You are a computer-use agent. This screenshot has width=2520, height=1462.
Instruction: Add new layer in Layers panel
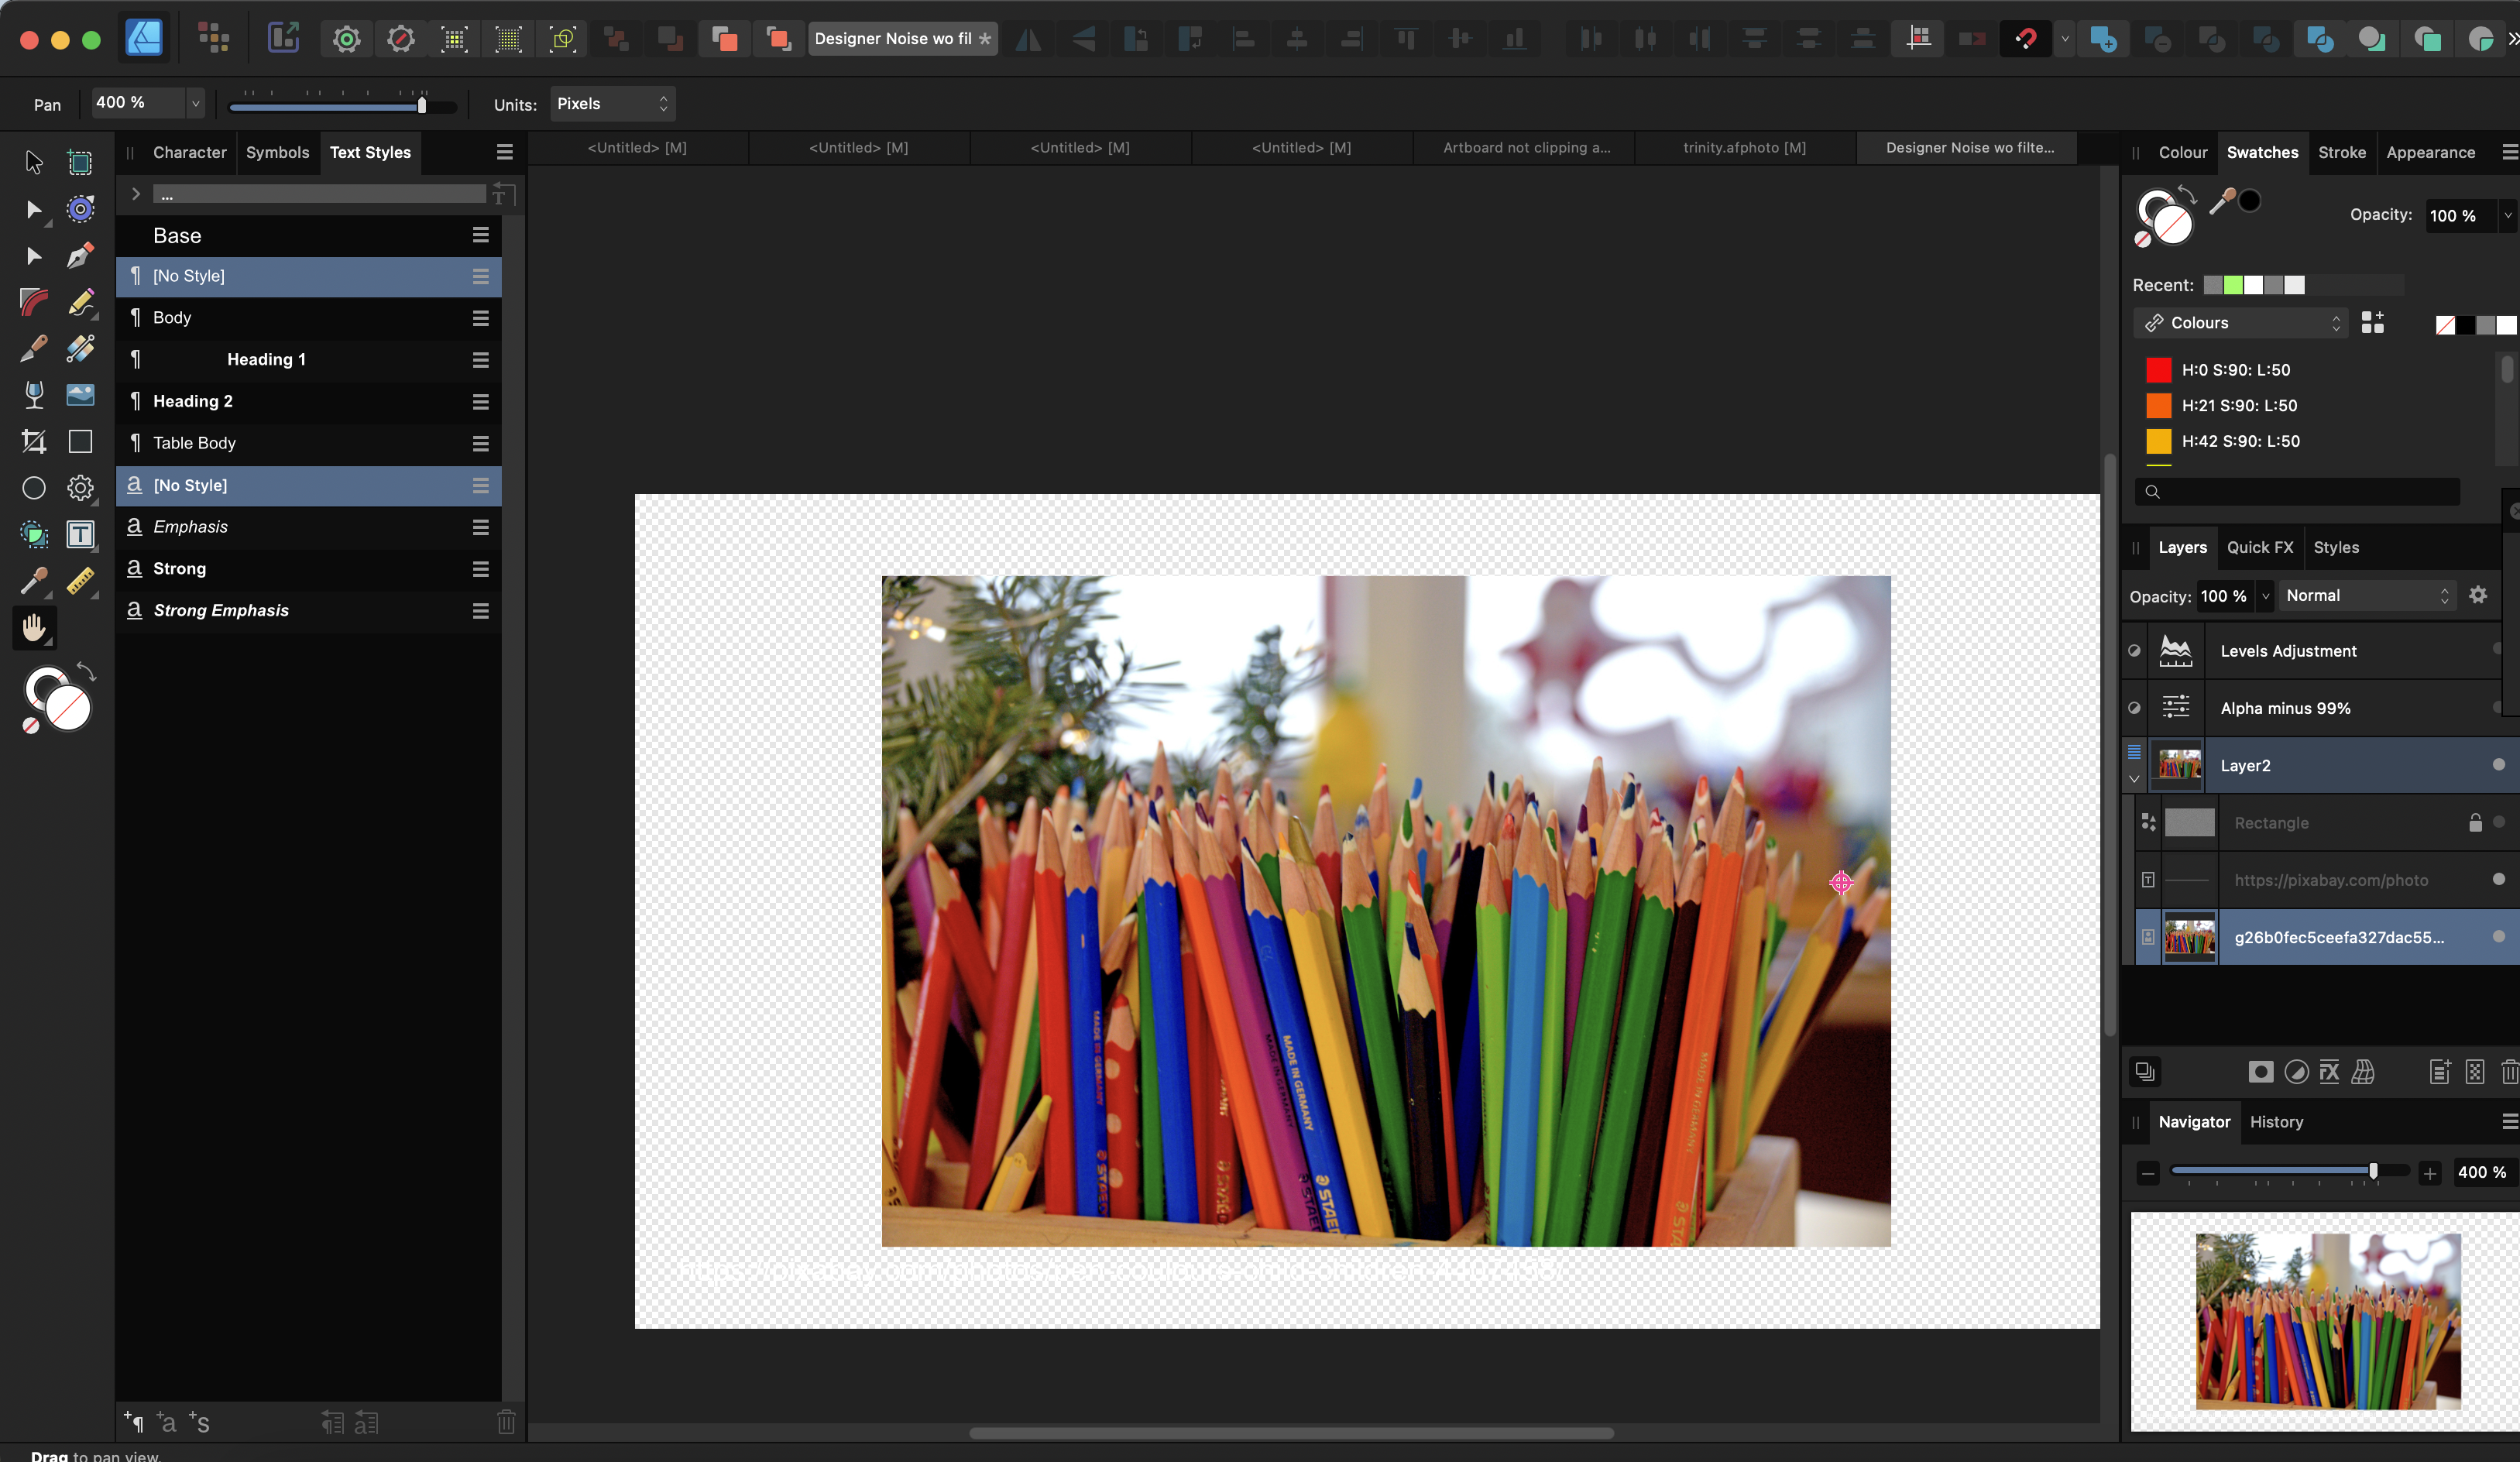pyautogui.click(x=2440, y=1072)
